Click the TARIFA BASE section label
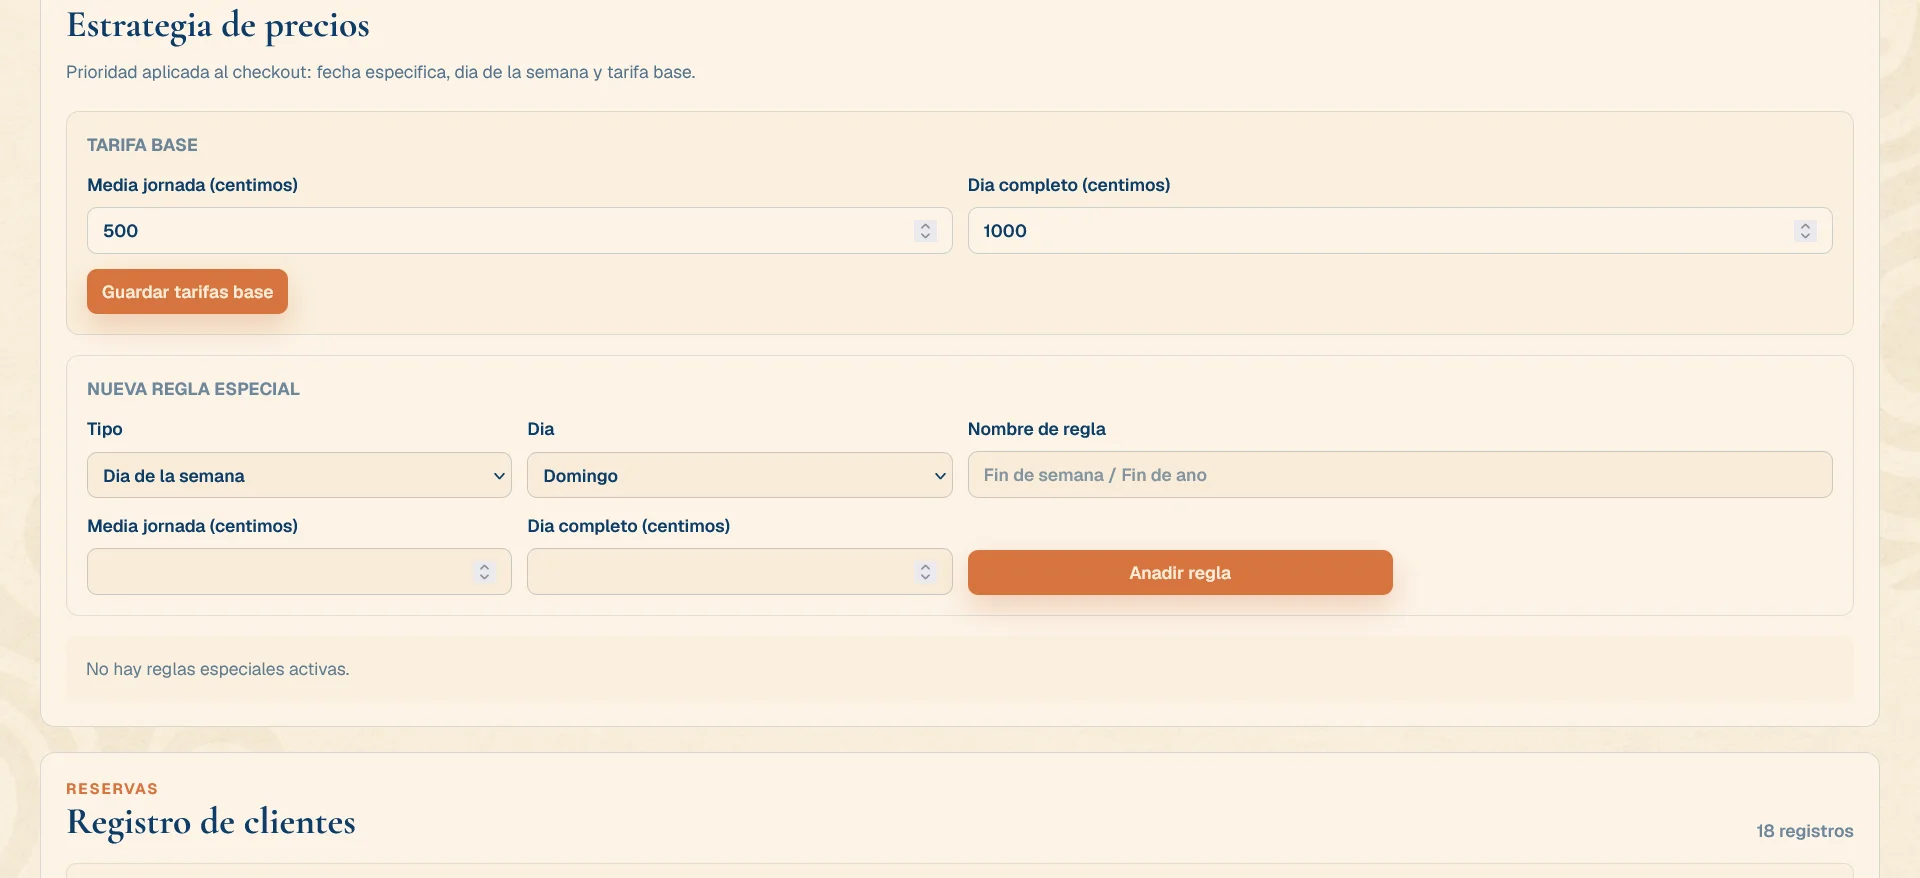This screenshot has width=1920, height=878. point(142,145)
